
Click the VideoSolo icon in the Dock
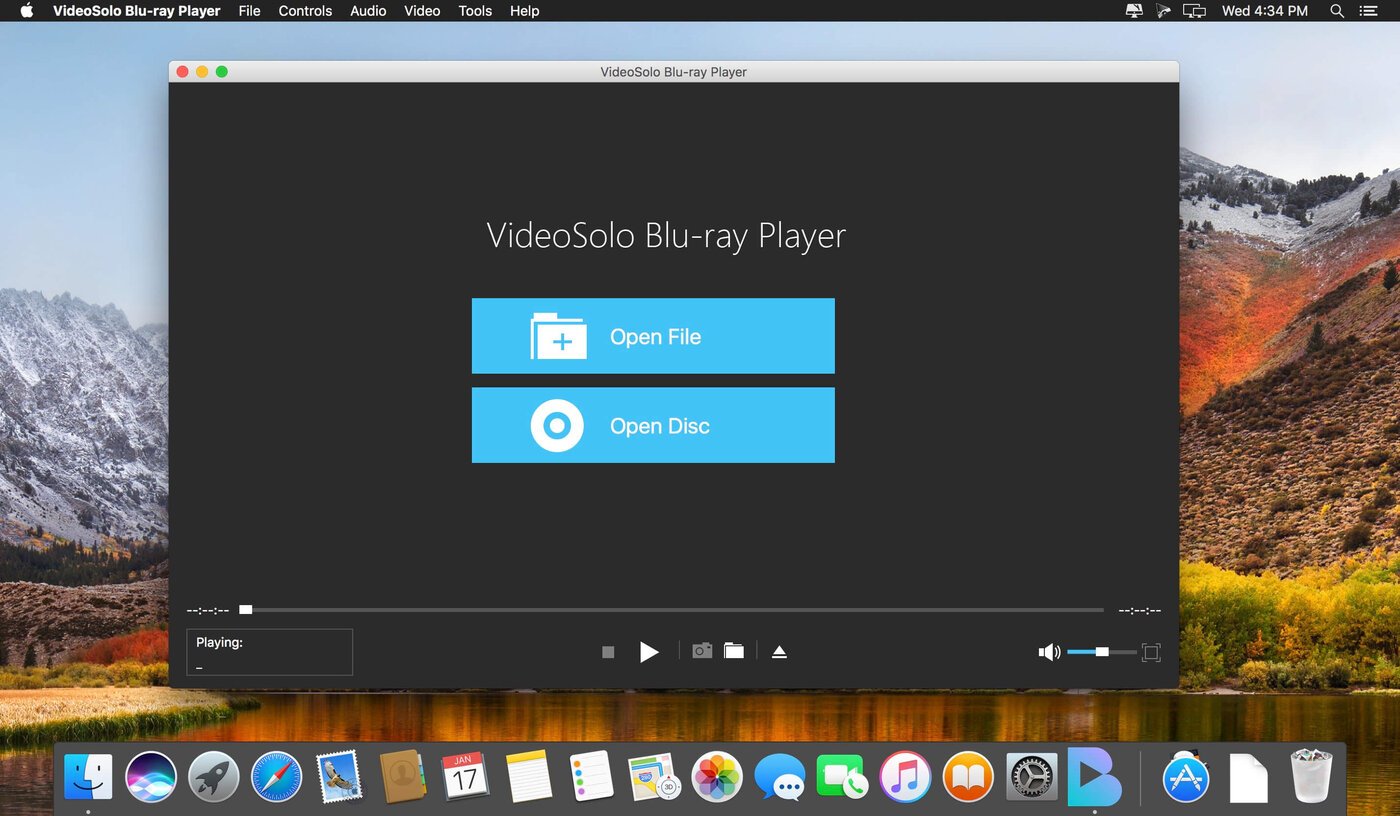[x=1094, y=776]
